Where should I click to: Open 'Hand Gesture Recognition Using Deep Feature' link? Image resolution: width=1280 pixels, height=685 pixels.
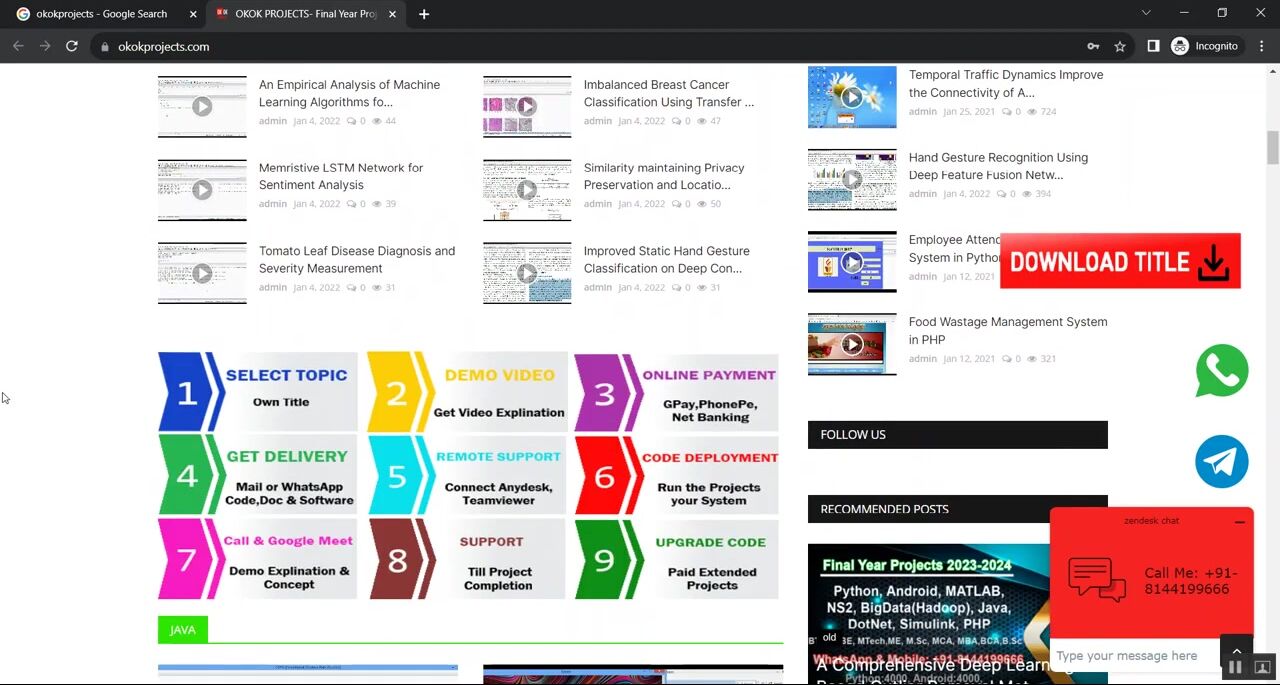click(x=998, y=166)
